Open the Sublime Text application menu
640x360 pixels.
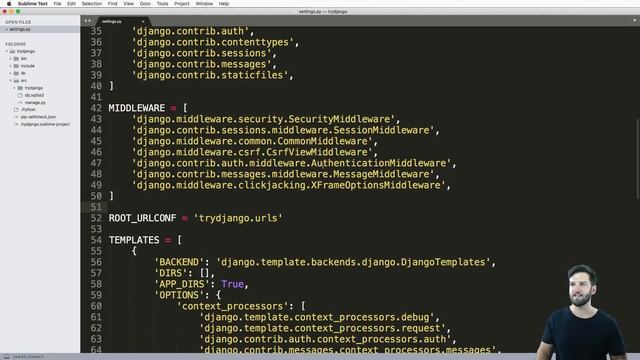(33, 4)
